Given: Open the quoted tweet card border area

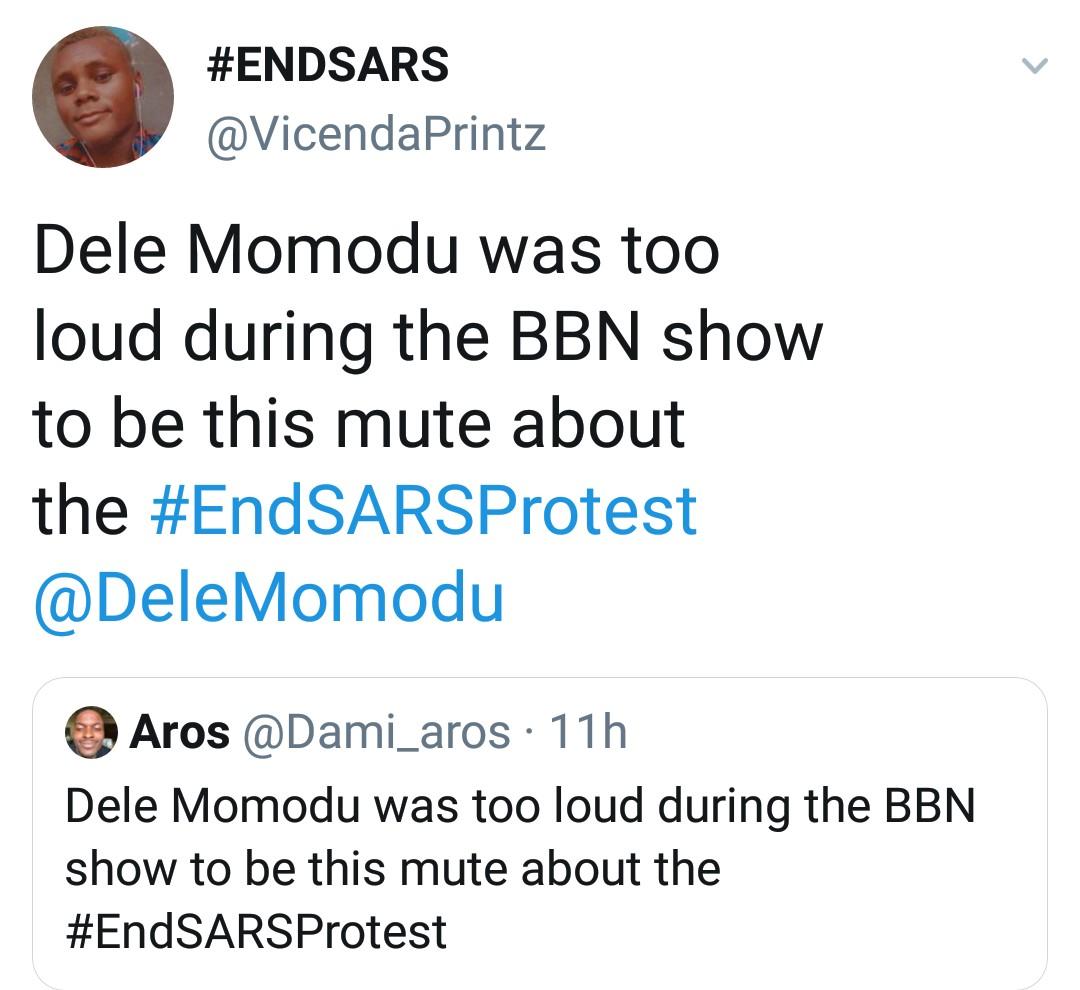Looking at the screenshot, I should pyautogui.click(x=540, y=834).
